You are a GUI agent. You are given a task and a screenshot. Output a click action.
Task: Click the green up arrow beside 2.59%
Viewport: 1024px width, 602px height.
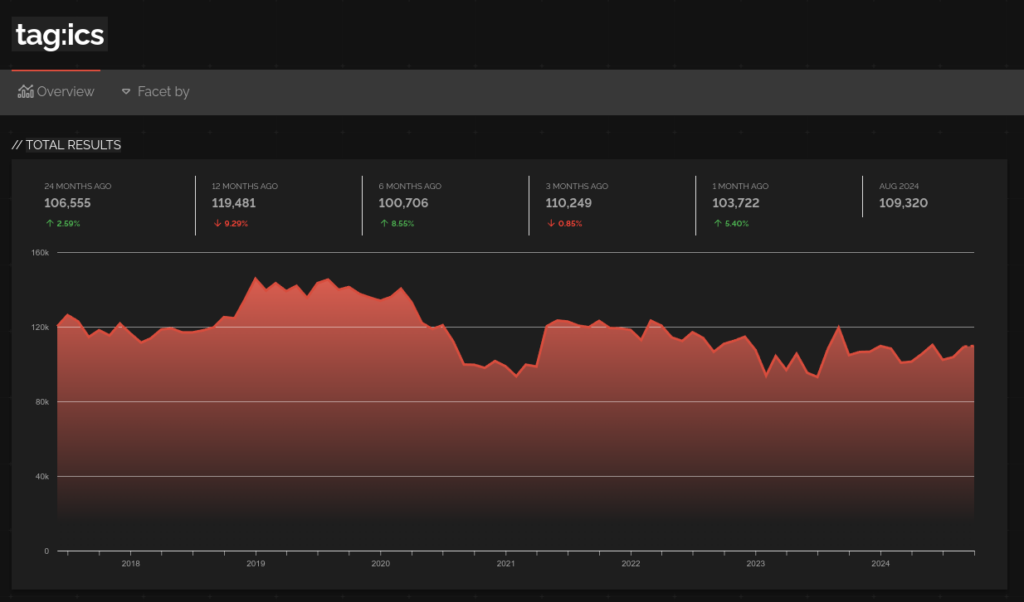point(50,223)
